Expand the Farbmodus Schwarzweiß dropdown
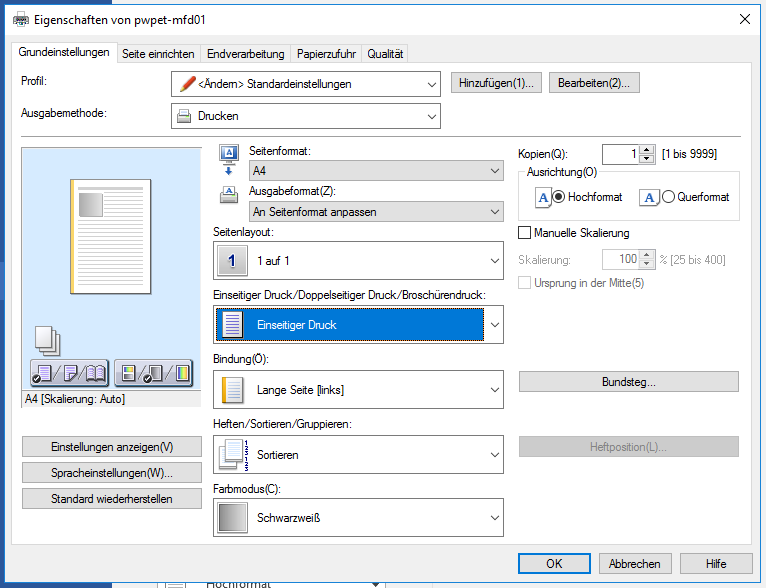 click(x=358, y=518)
